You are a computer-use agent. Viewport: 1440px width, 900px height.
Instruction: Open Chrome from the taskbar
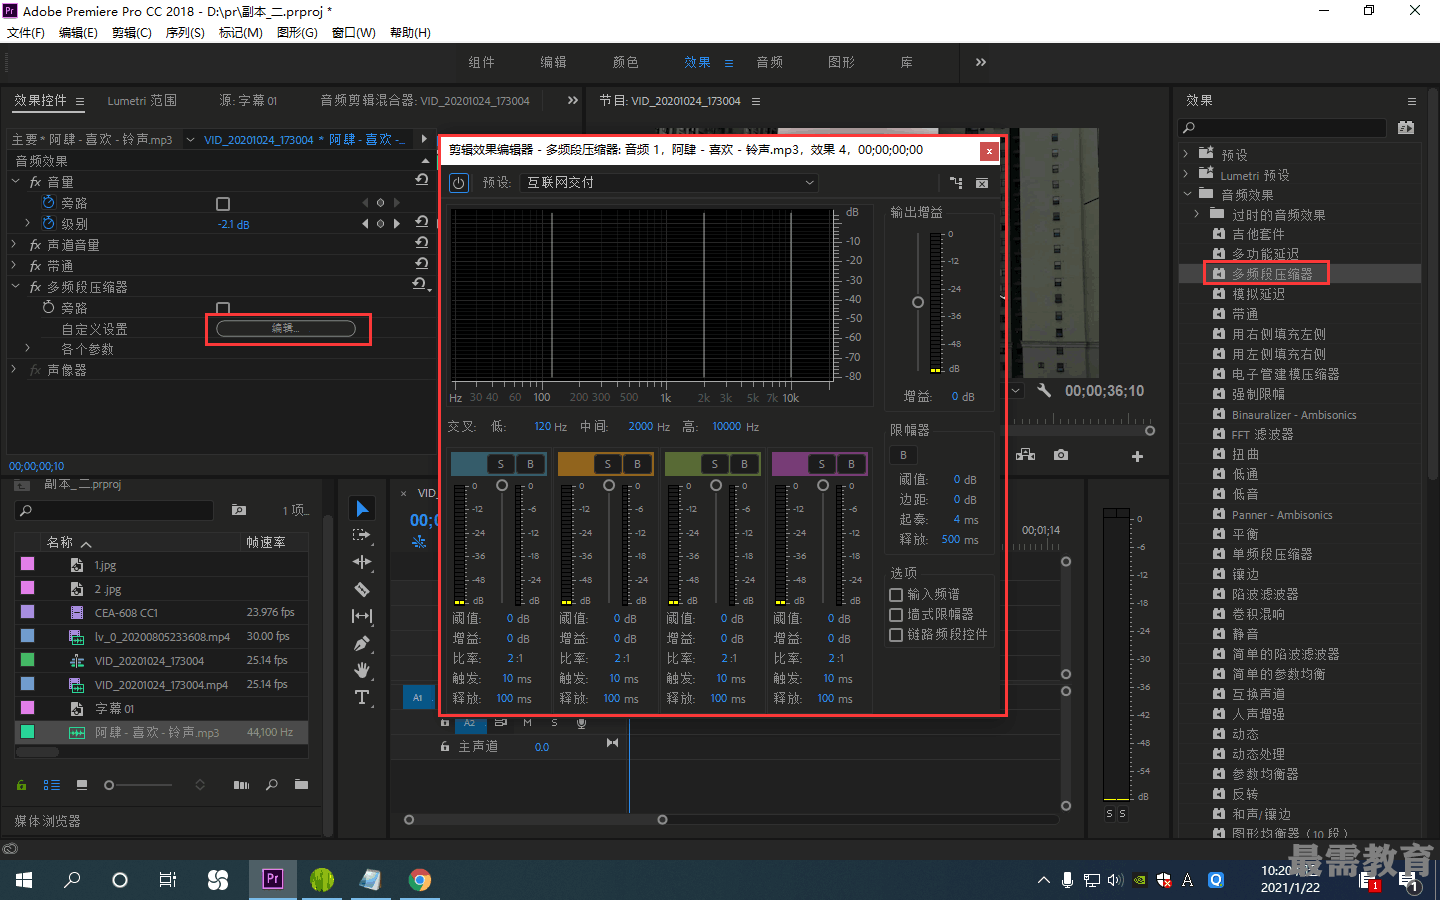[x=420, y=880]
